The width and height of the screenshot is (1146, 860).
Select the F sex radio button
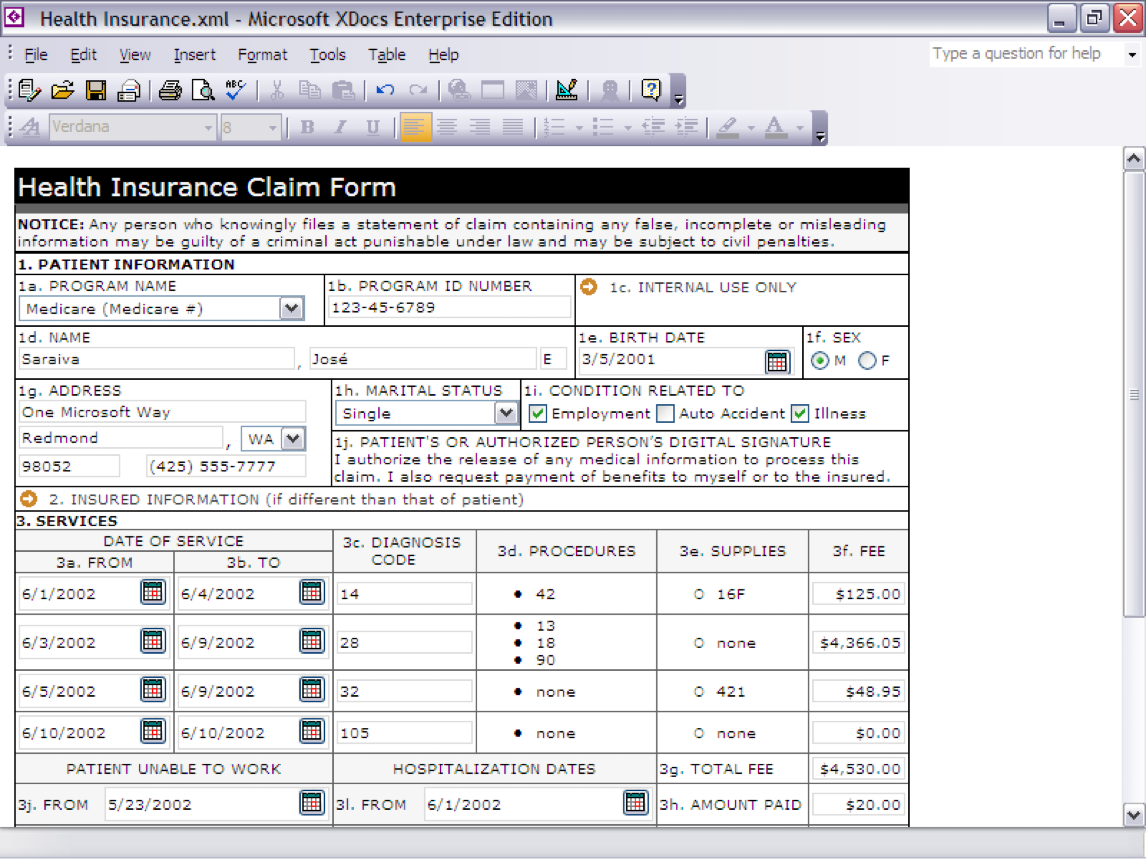coord(868,361)
